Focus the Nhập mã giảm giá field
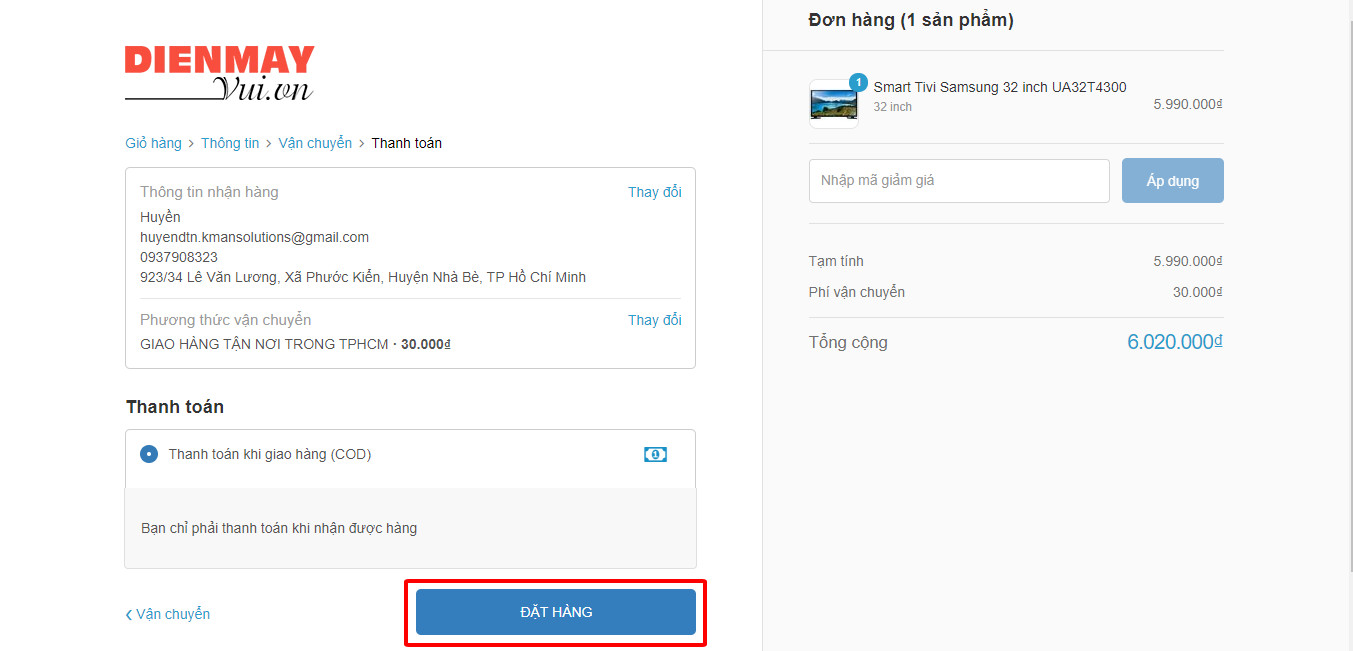 pos(958,181)
